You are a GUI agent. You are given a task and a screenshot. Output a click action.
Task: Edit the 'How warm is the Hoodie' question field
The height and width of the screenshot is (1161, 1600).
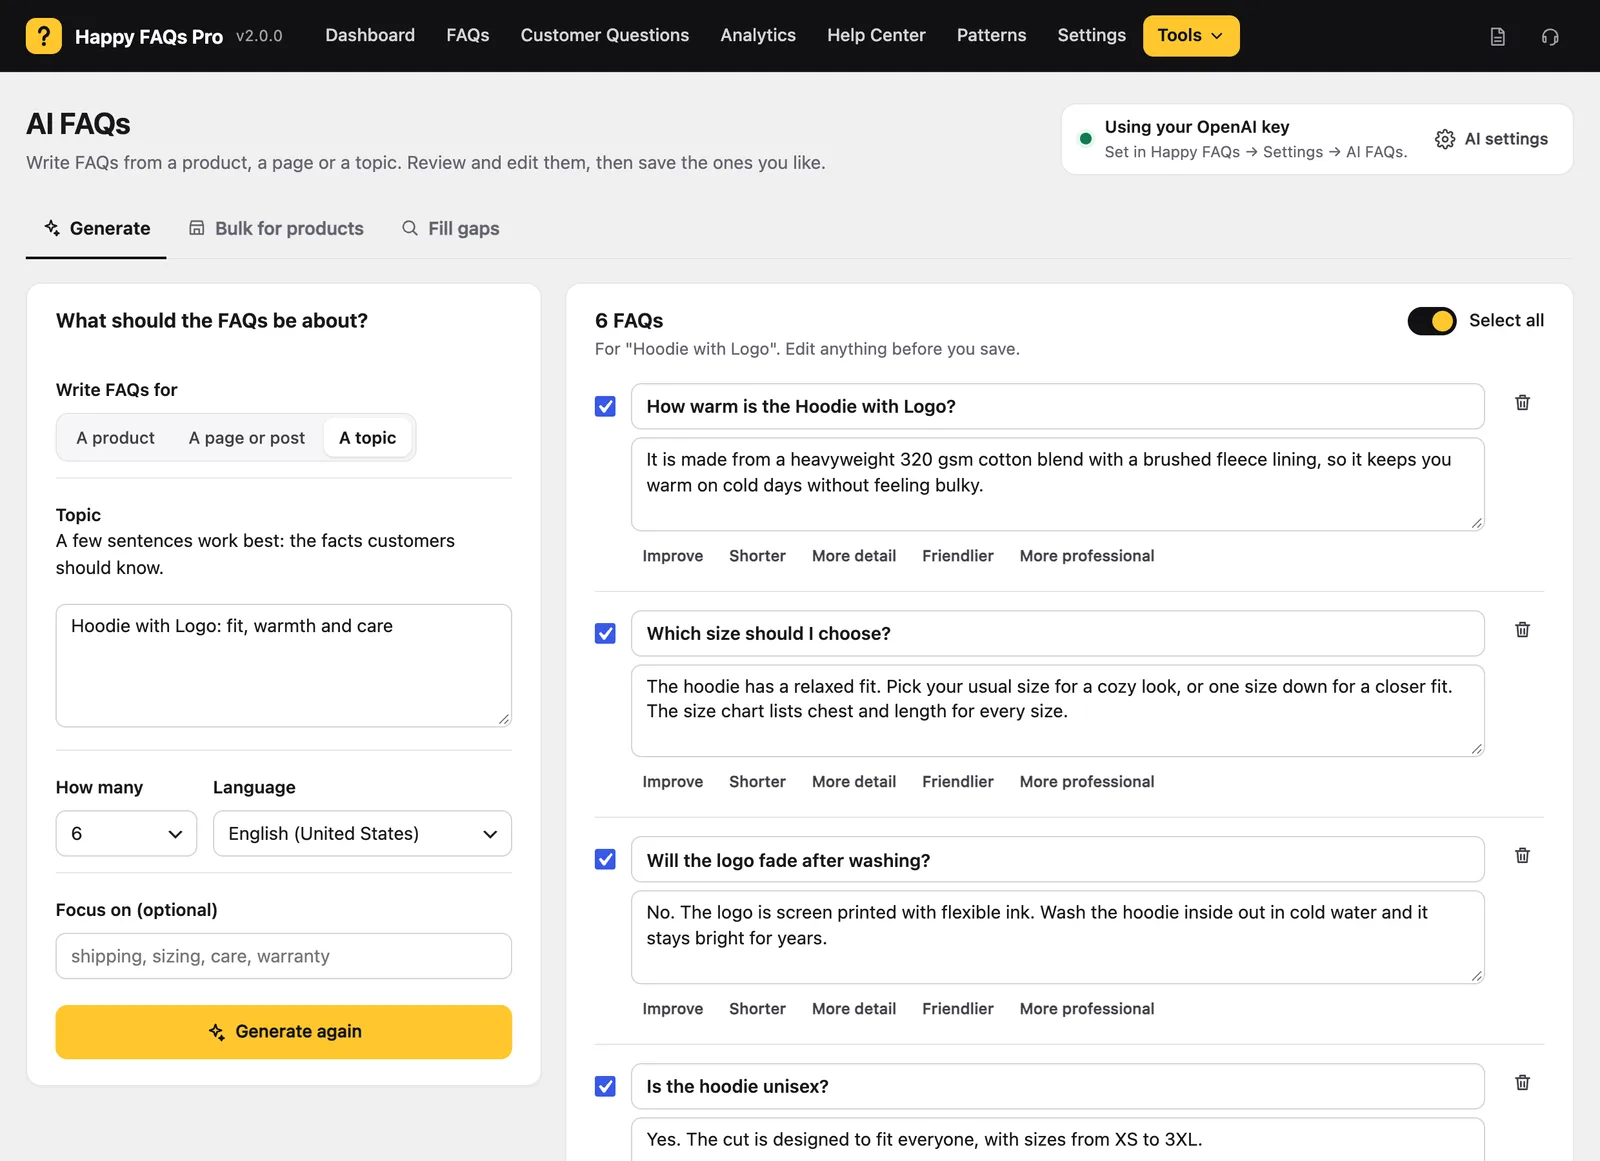pos(1058,407)
